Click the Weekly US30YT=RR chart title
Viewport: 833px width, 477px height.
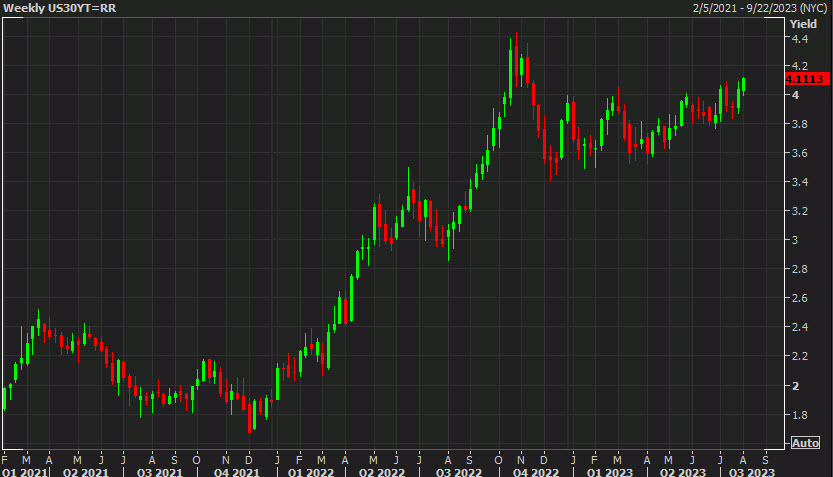[60, 8]
